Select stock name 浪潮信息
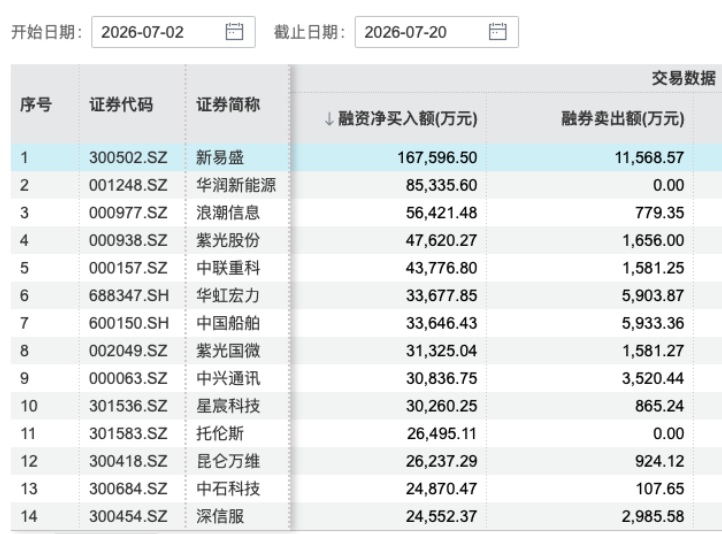Image resolution: width=722 pixels, height=534 pixels. coord(228,213)
